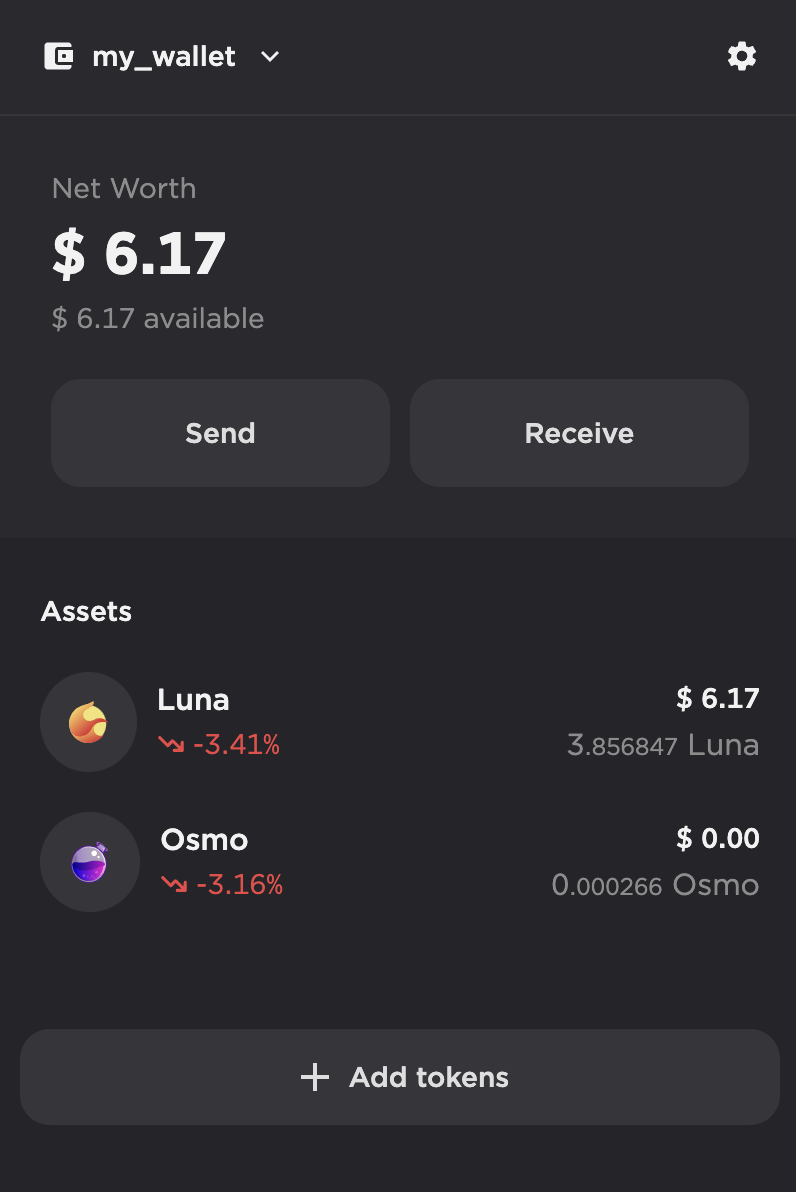The image size is (796, 1192).
Task: Open the Osmo asset row
Action: pos(400,862)
